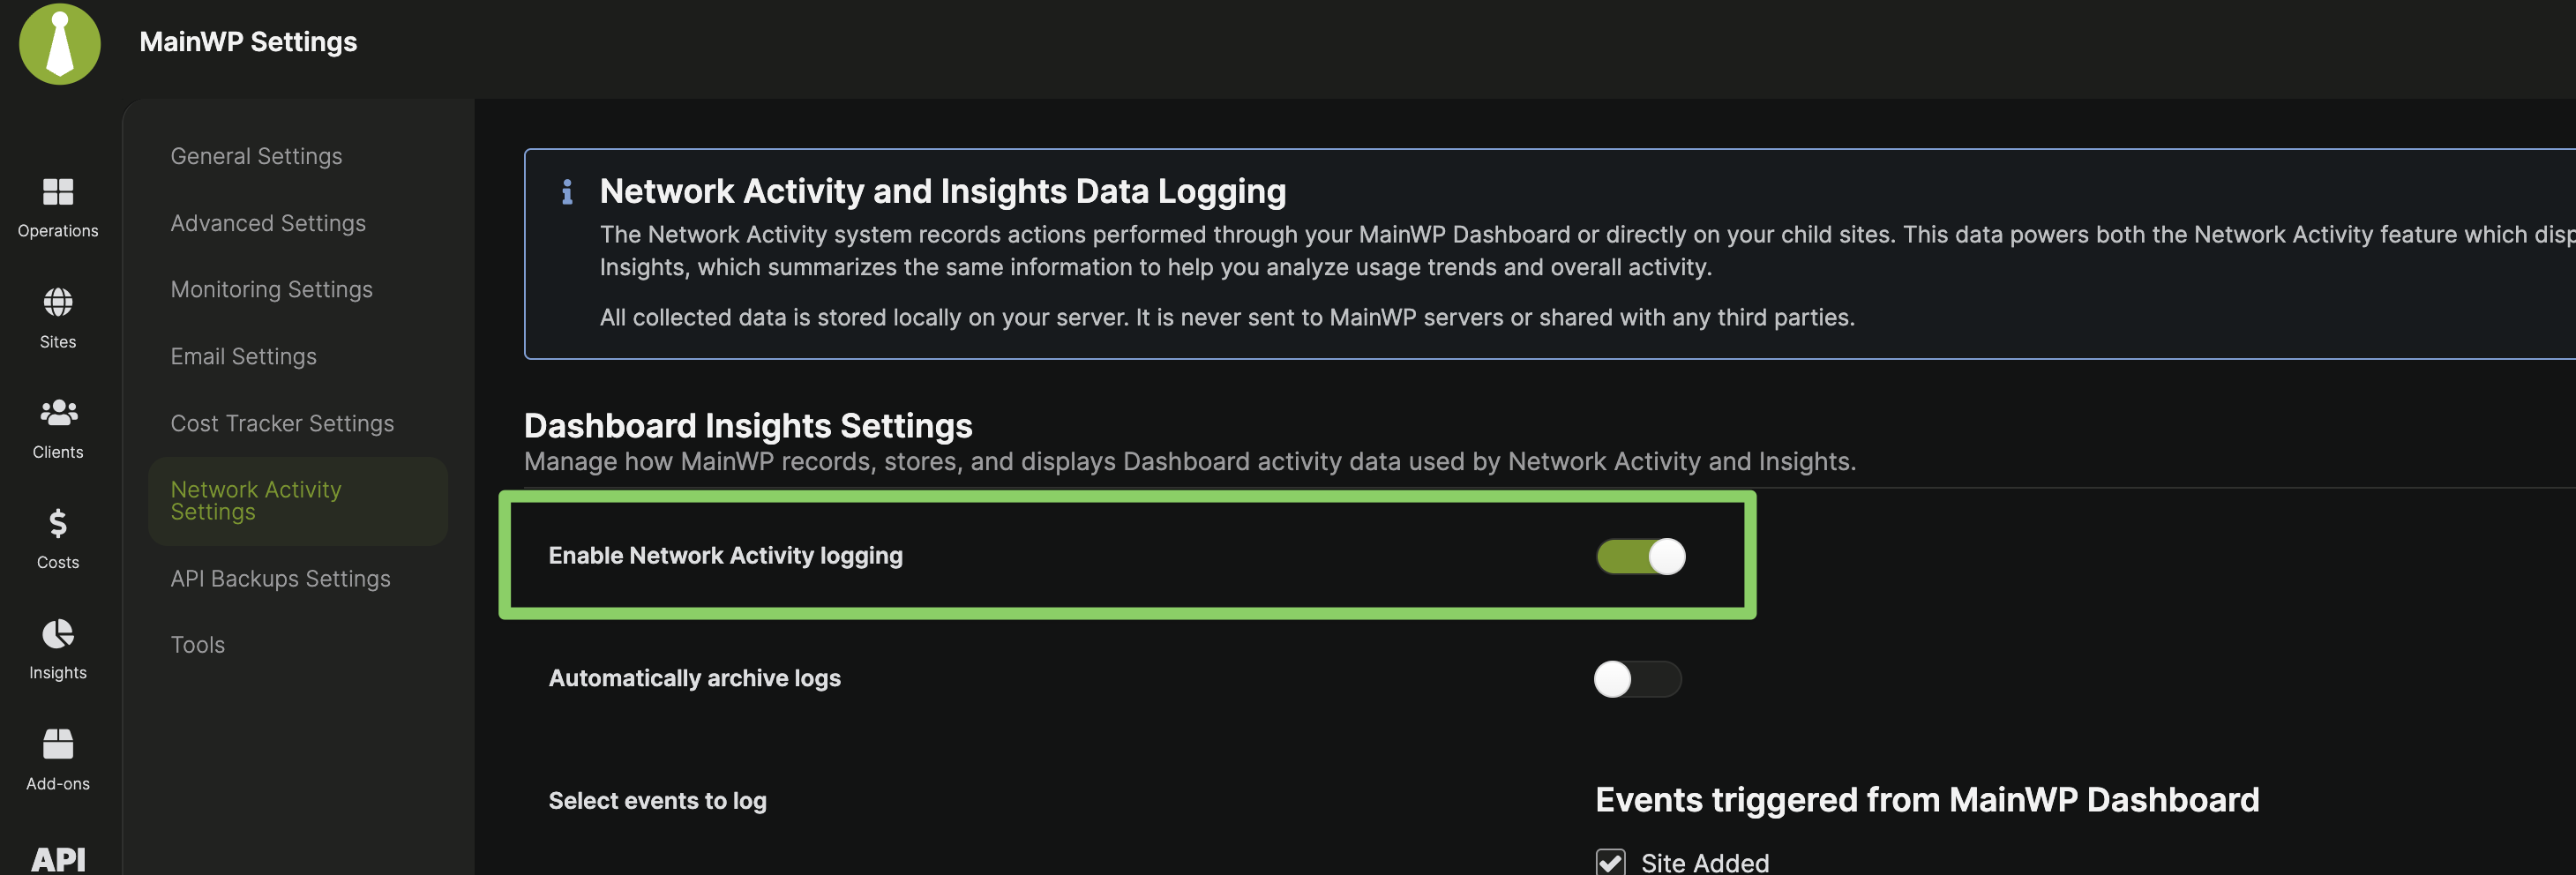The height and width of the screenshot is (875, 2576).
Task: Open the Operations grid icon
Action: [58, 192]
